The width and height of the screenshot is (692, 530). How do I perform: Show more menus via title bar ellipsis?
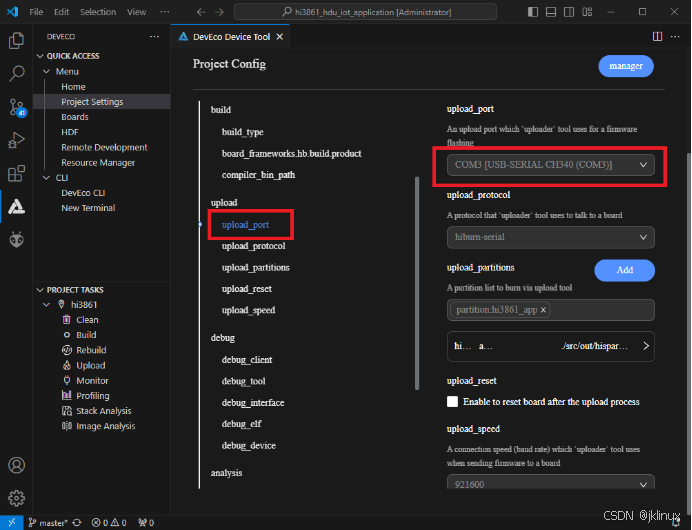pos(165,12)
